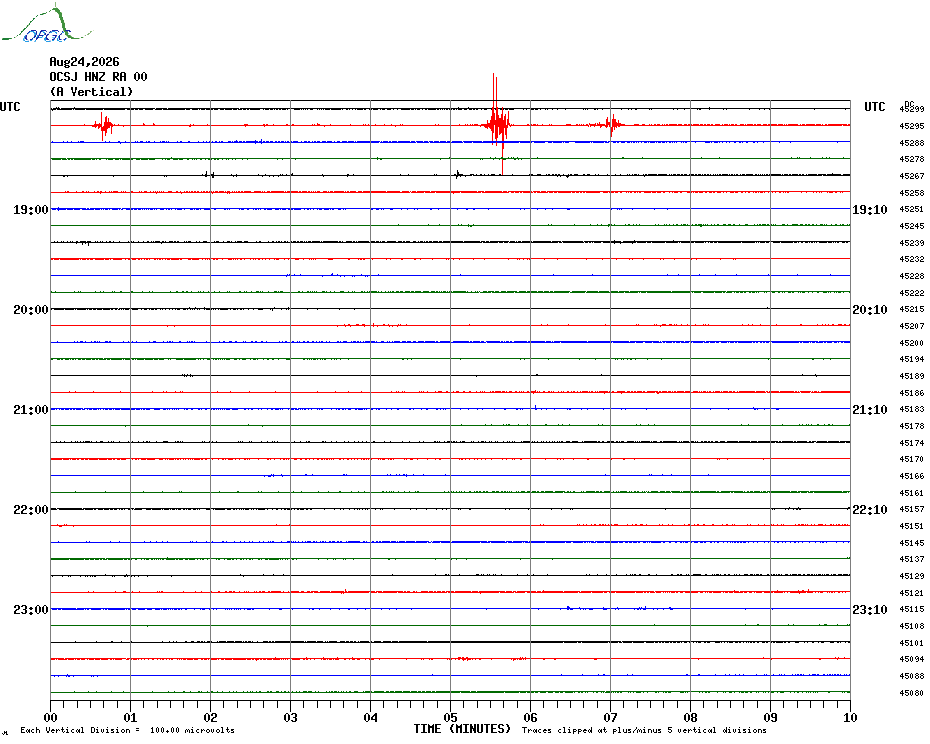The height and width of the screenshot is (744, 930).
Task: Click the DC value 45295
Action: point(912,126)
